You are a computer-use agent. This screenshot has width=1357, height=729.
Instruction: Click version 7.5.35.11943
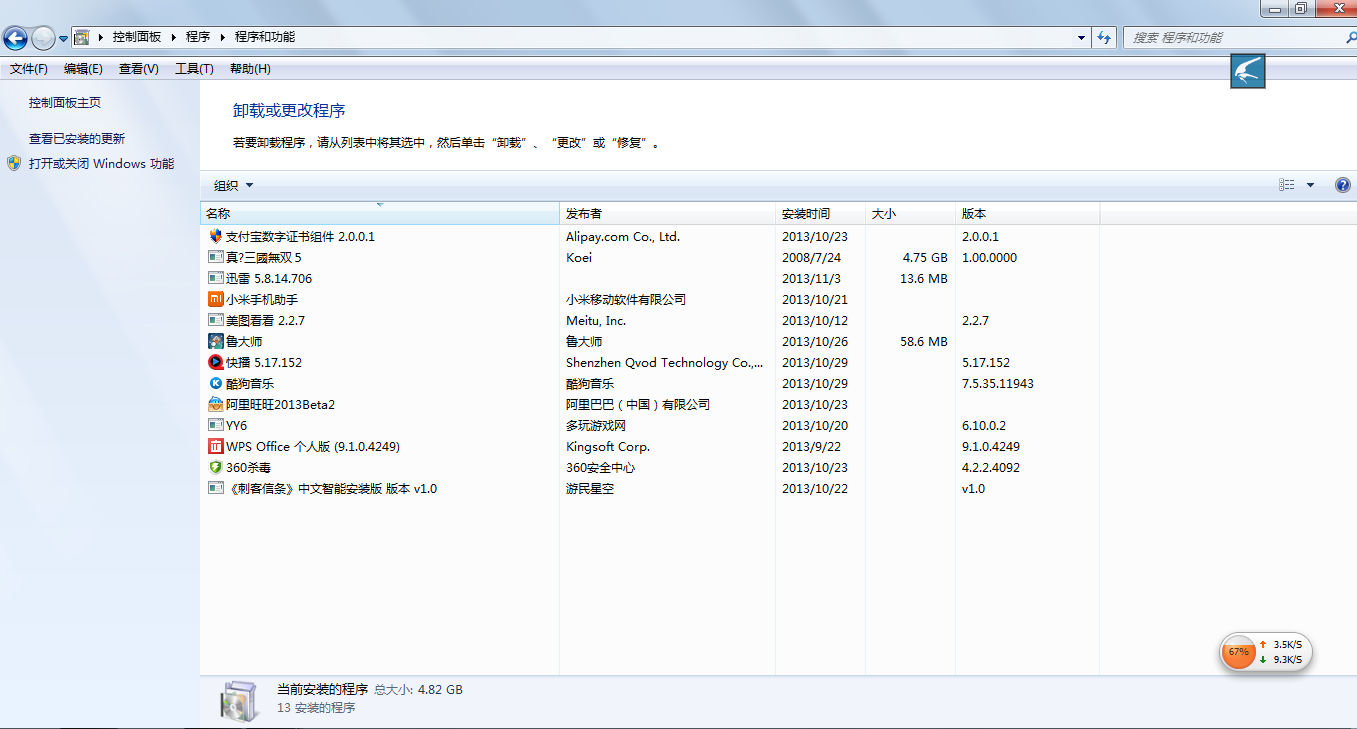[998, 384]
